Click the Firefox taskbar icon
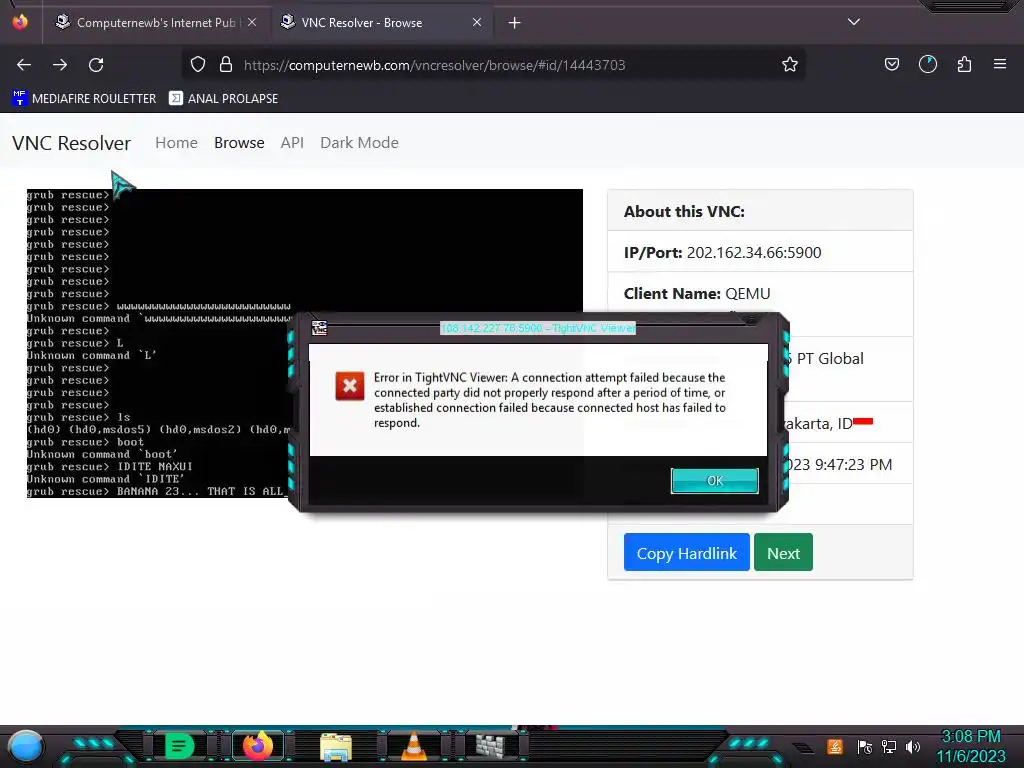Image resolution: width=1024 pixels, height=768 pixels. 257,746
